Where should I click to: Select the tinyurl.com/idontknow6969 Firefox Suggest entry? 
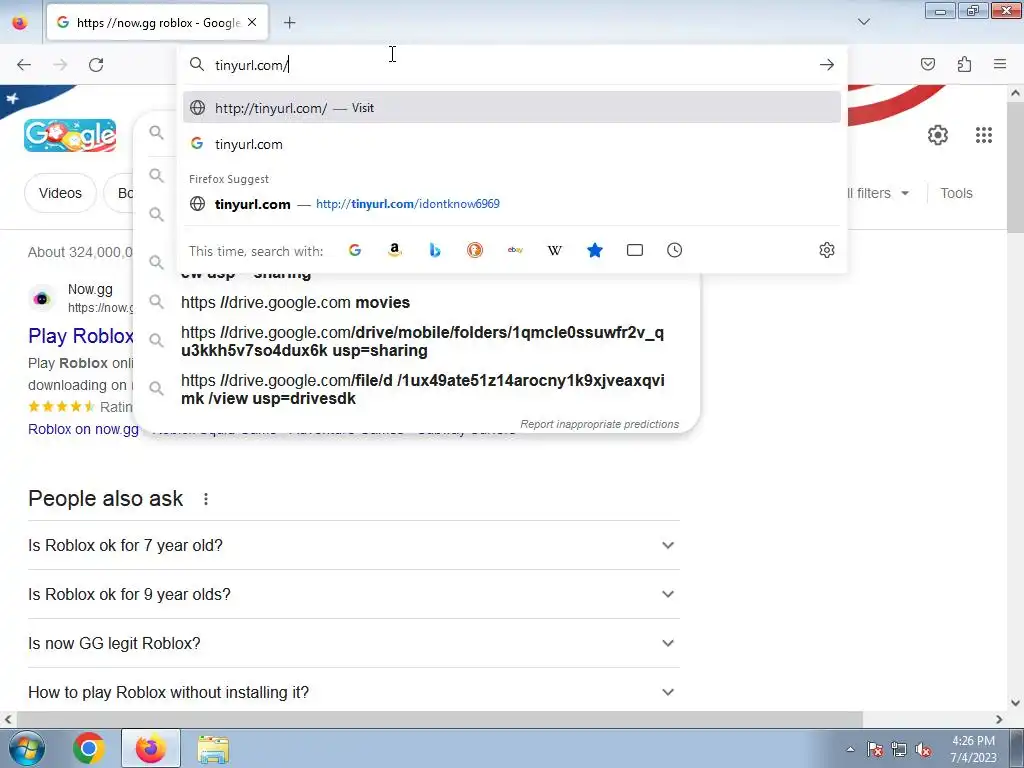pos(512,204)
